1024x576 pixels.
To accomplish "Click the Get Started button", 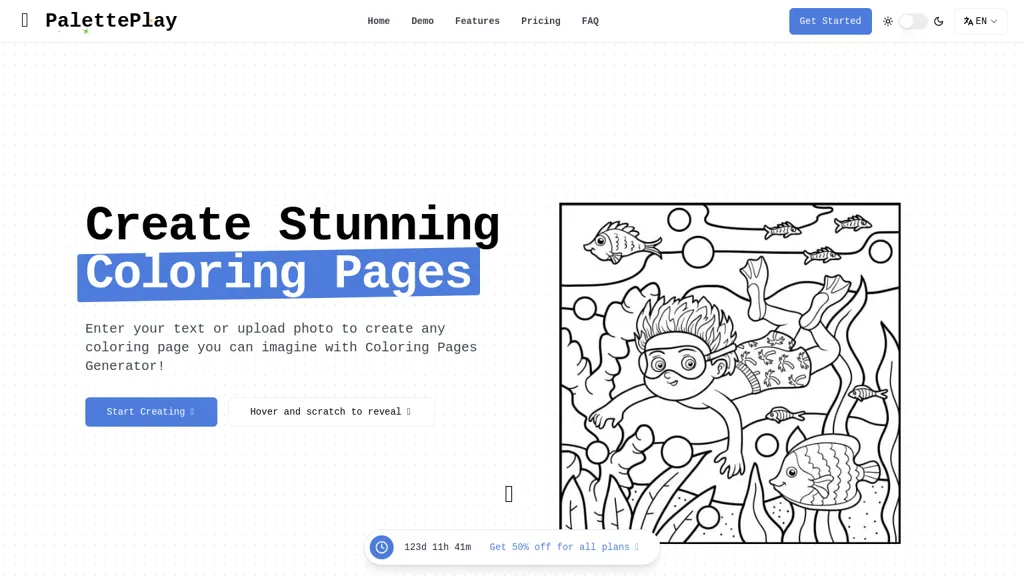I will point(830,21).
